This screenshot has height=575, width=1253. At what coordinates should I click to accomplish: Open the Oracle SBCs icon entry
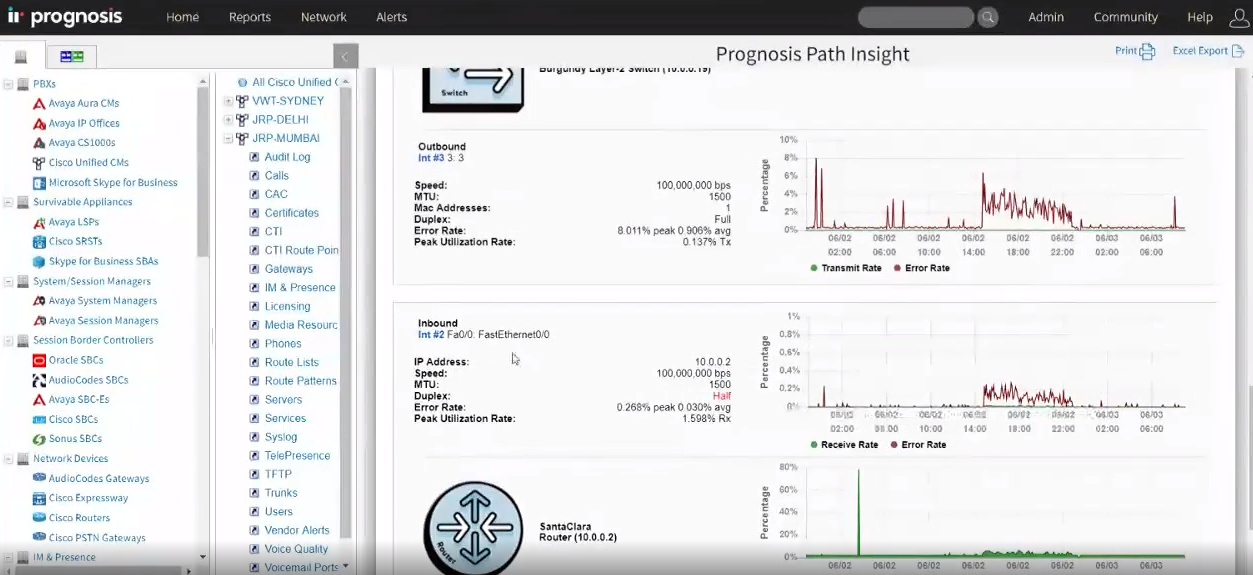(39, 360)
